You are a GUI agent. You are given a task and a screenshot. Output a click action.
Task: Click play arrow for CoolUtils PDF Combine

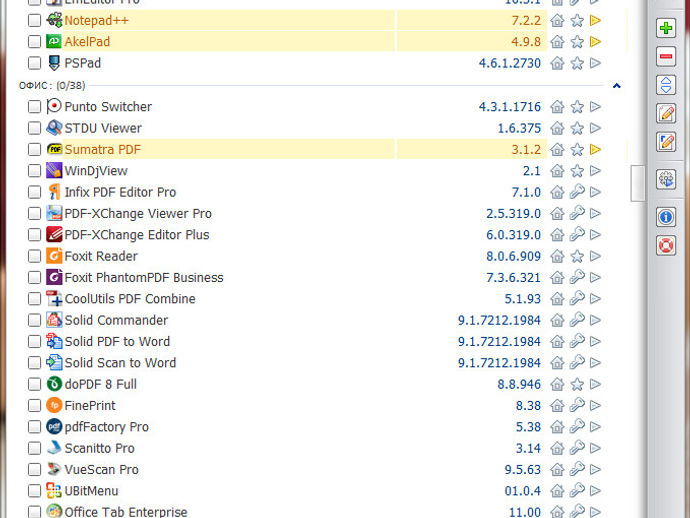[595, 299]
